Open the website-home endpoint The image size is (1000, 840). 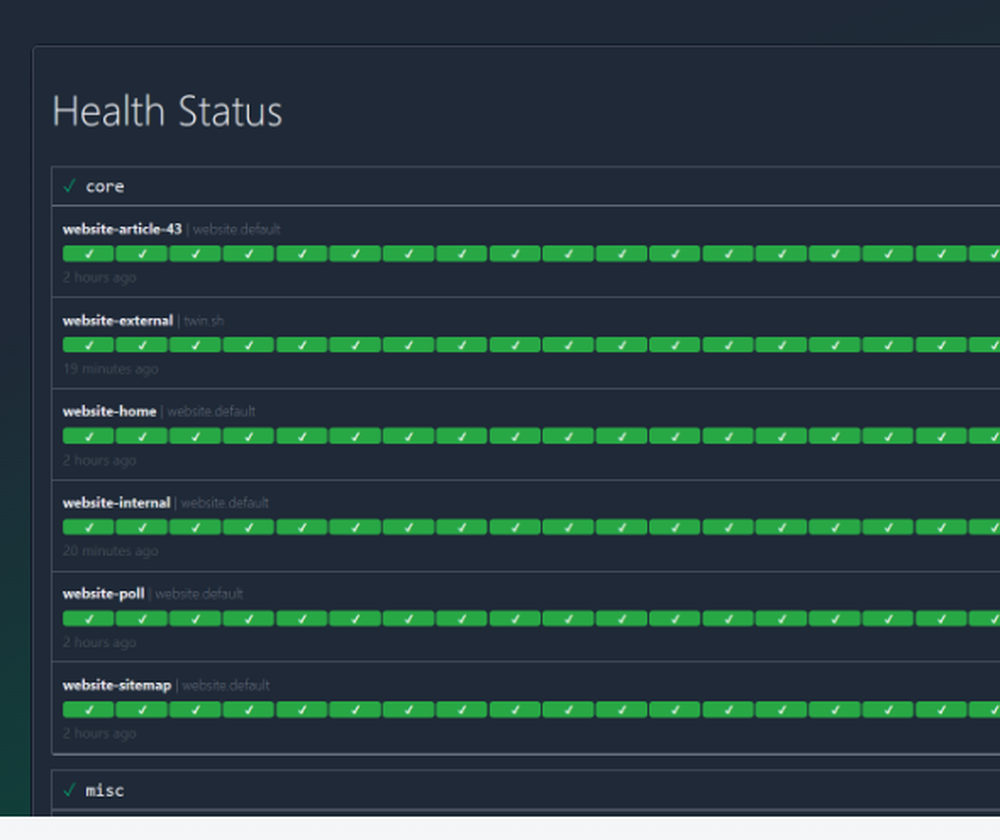110,411
